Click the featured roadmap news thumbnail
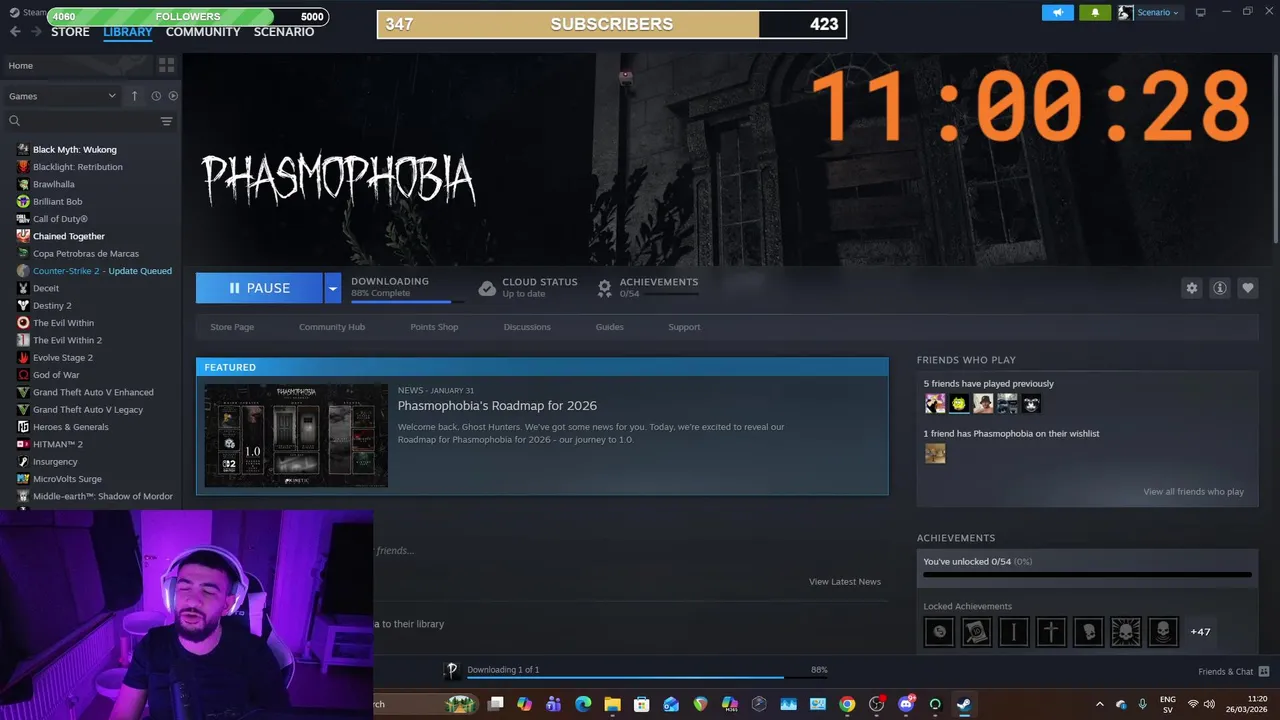 [x=296, y=435]
